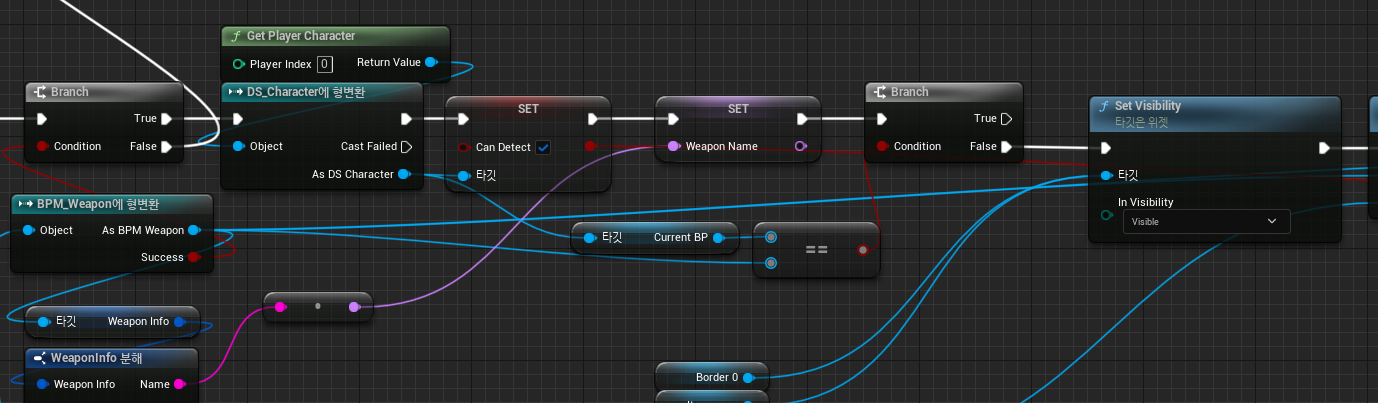Select the Set Visibility node title
Image resolution: width=1378 pixels, height=403 pixels.
click(1148, 106)
